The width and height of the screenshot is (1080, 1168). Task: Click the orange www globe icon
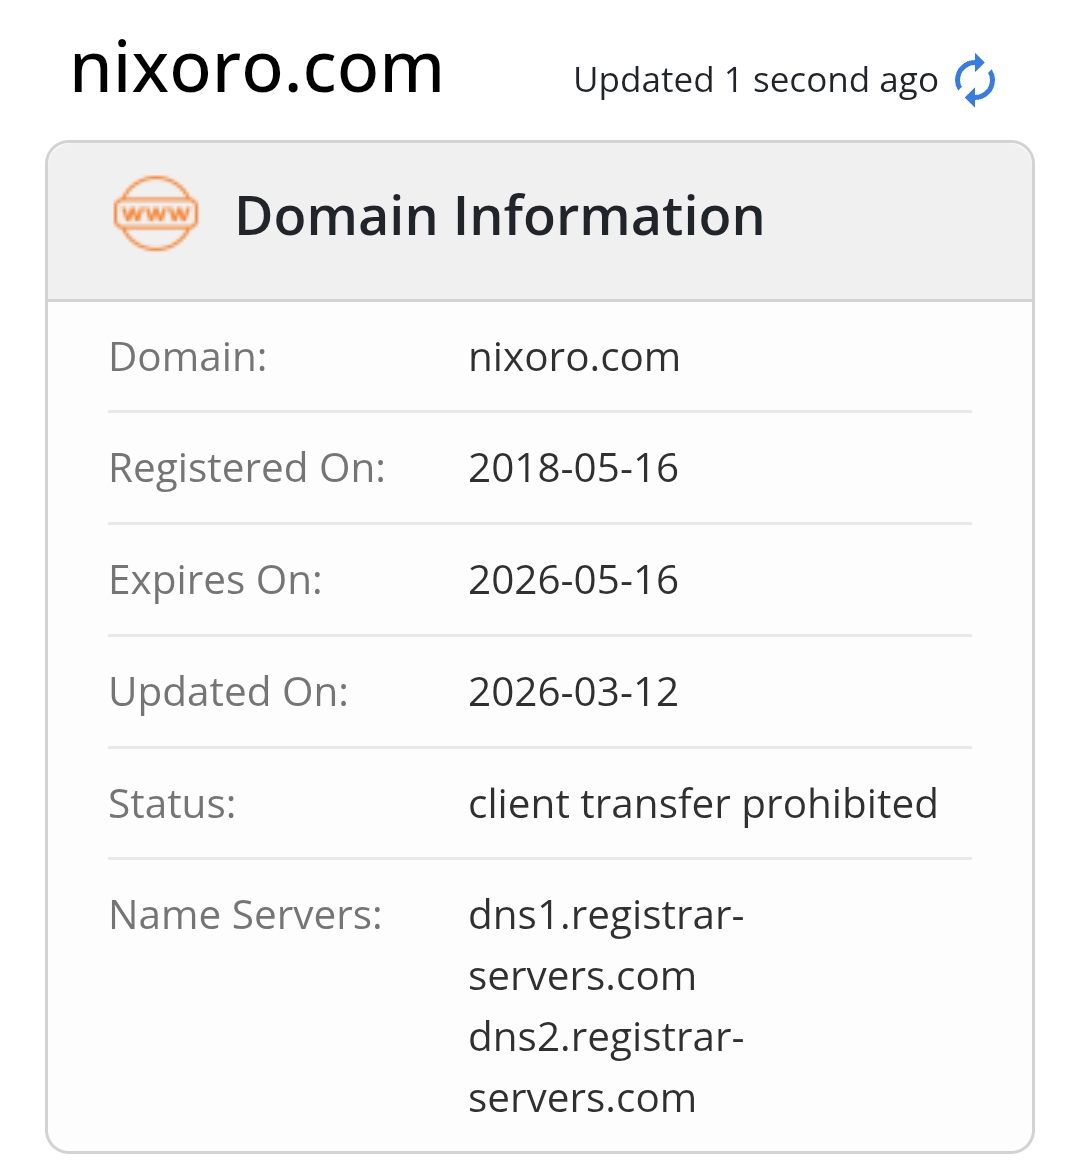tap(155, 214)
